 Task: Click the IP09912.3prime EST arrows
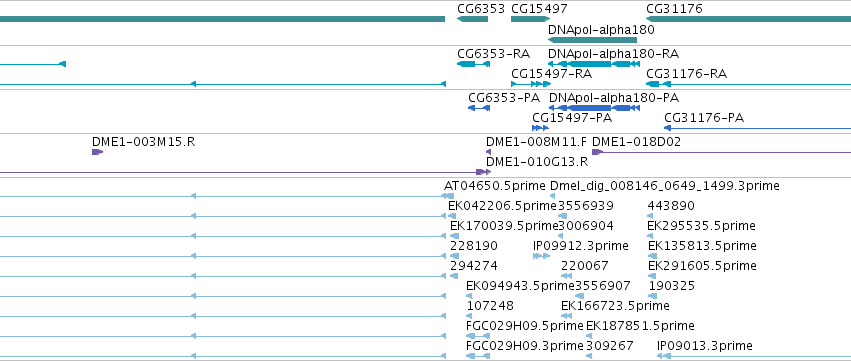[x=541, y=256]
